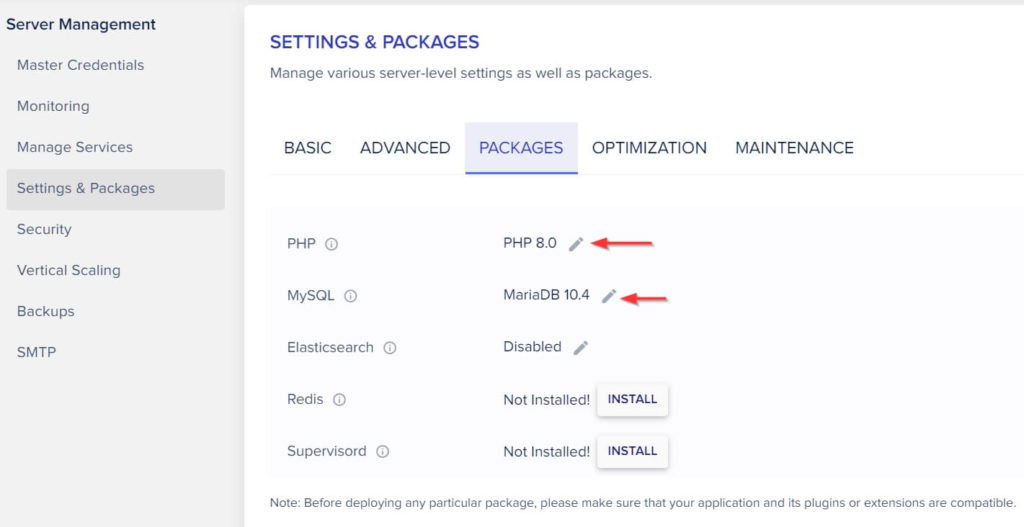Show info icon next to Redis
The height and width of the screenshot is (527, 1024).
339,400
